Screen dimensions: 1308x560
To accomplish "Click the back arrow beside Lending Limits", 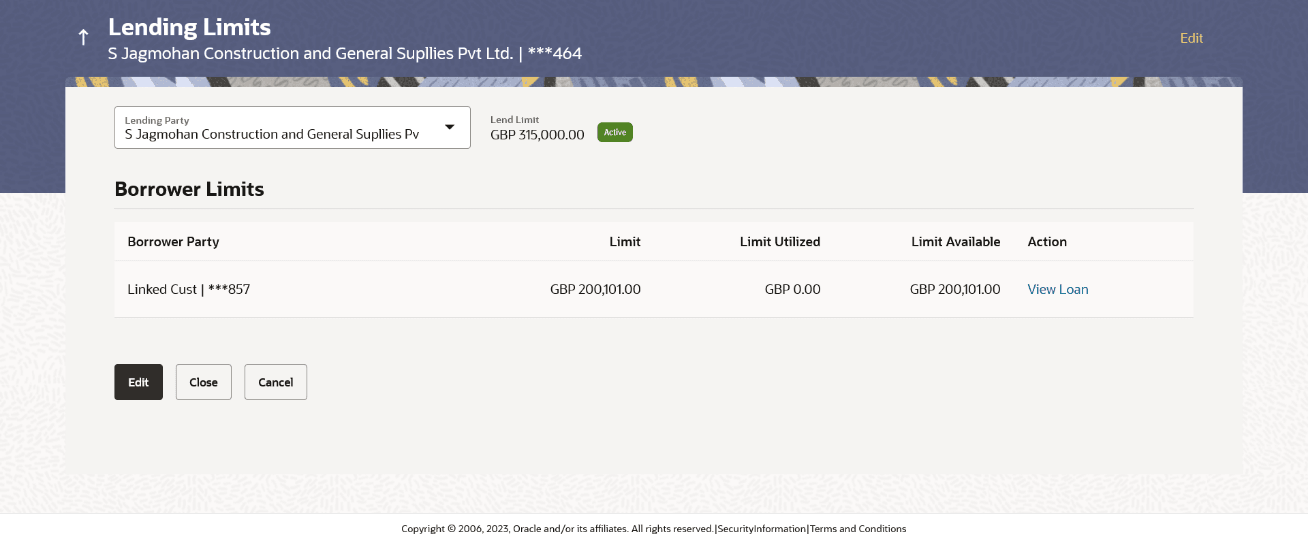I will pyautogui.click(x=83, y=38).
